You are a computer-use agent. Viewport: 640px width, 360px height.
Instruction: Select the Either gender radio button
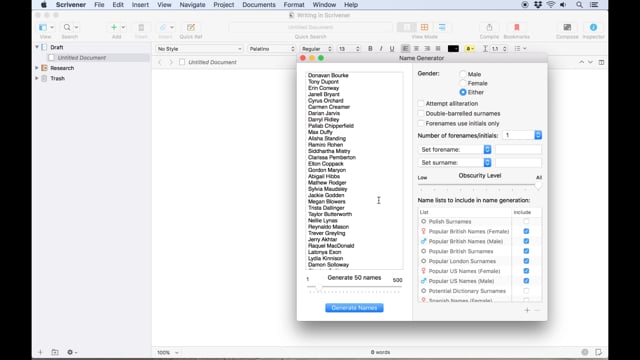462,92
